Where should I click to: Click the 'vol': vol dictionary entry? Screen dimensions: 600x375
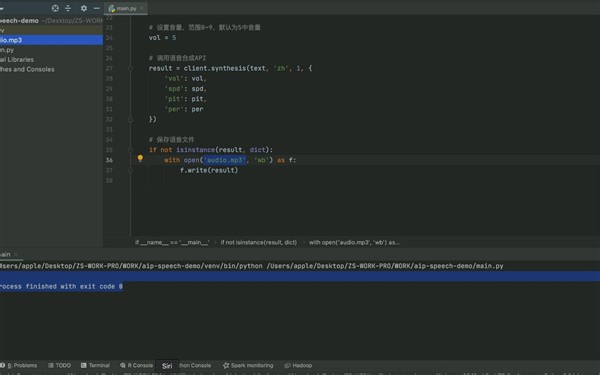pyautogui.click(x=186, y=78)
